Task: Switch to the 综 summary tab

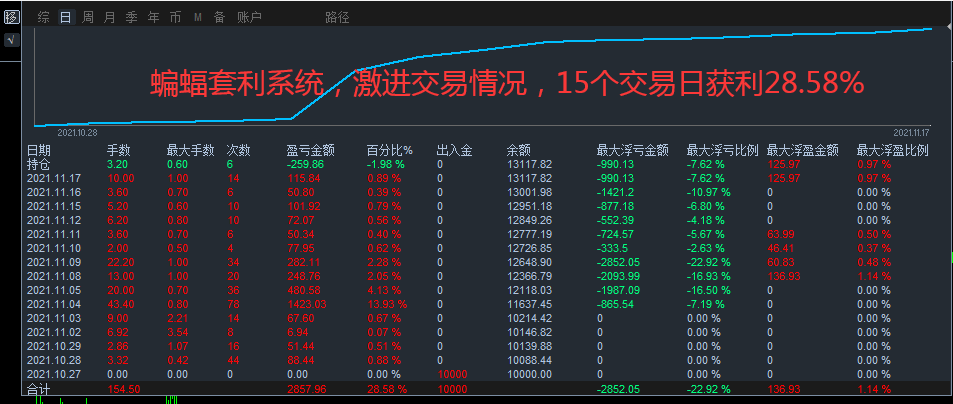Action: [43, 17]
